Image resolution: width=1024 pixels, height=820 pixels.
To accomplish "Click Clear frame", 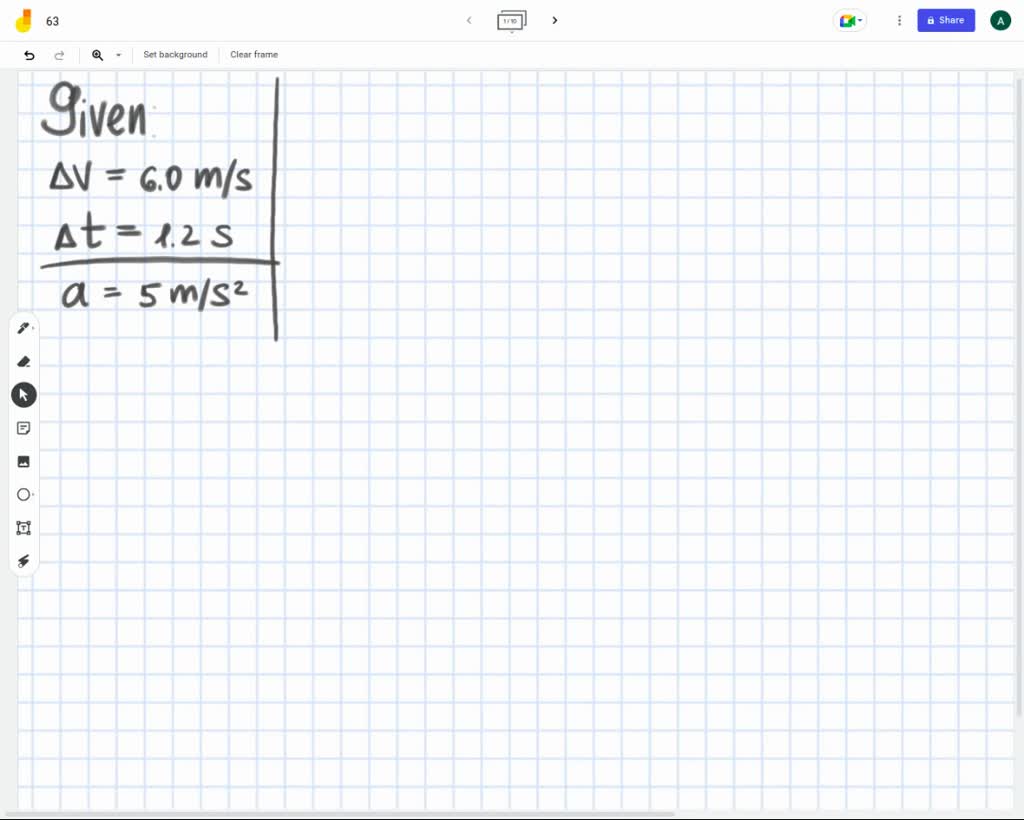I will pos(253,55).
